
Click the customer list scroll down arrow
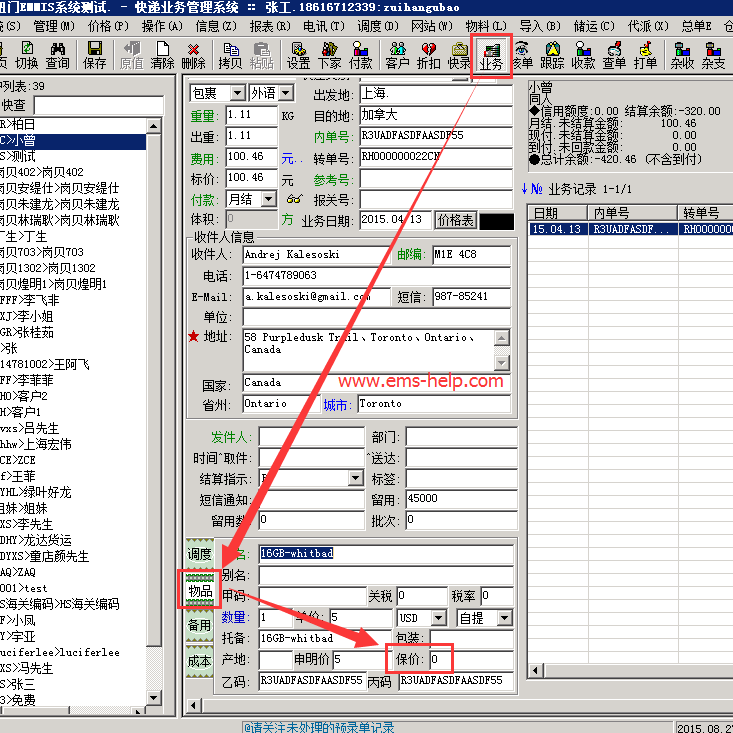pos(153,698)
